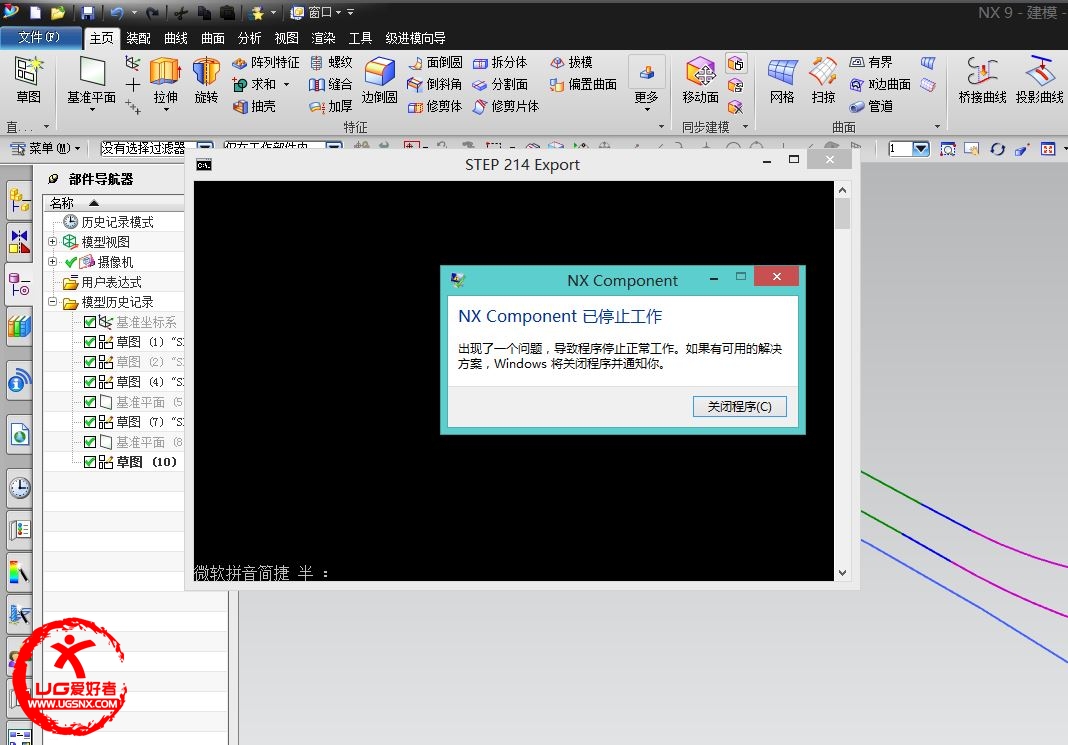Click the 阵列特征 pattern feature tool
Image resolution: width=1068 pixels, height=745 pixels.
(x=266, y=63)
